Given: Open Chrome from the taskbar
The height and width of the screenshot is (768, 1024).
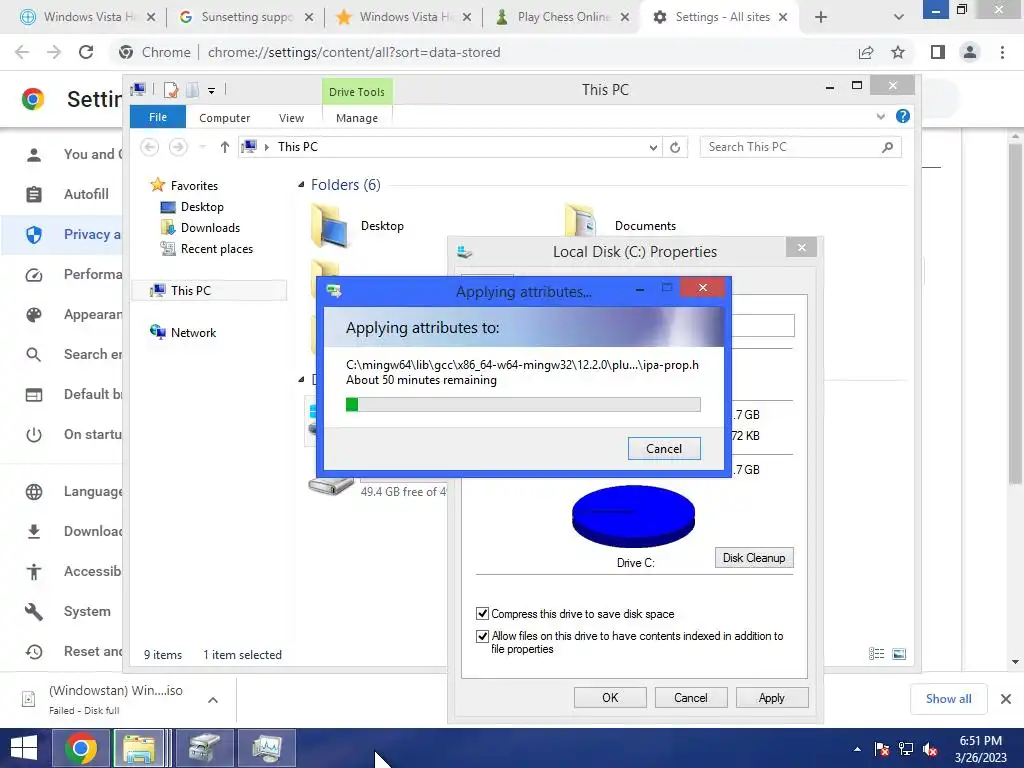Looking at the screenshot, I should (81, 748).
